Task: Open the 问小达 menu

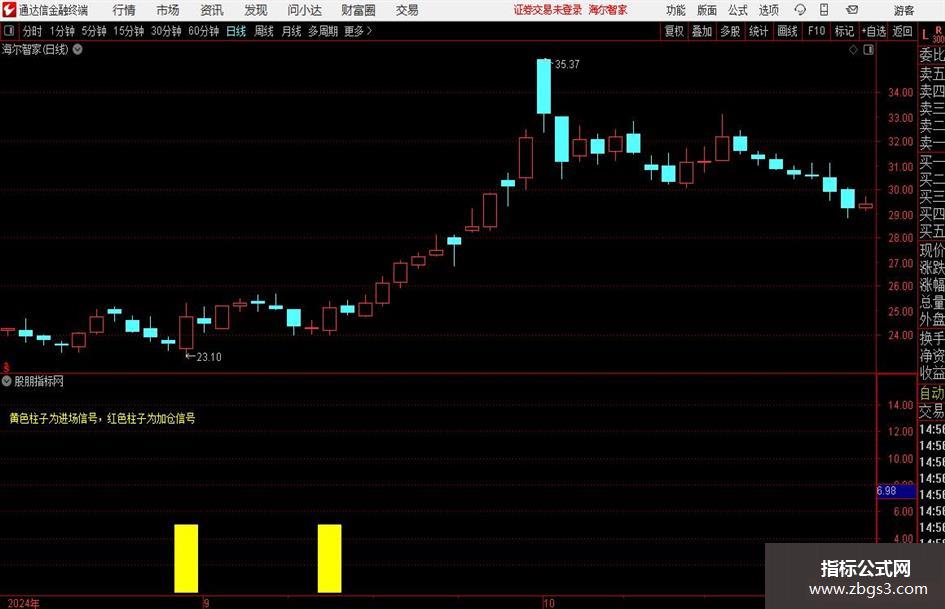Action: [x=304, y=10]
